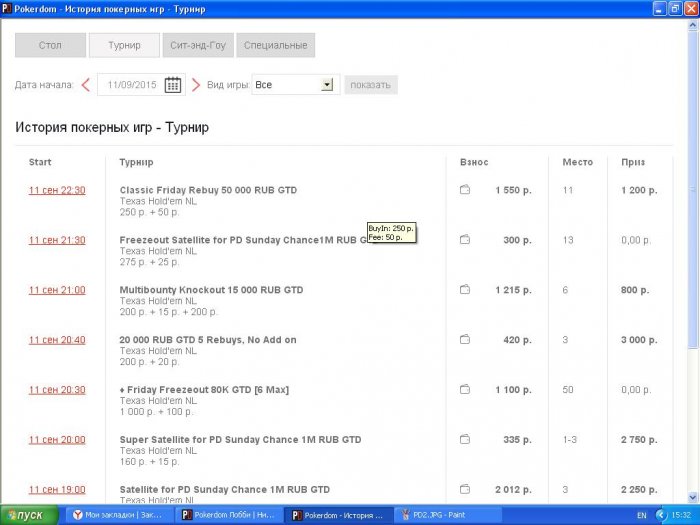Image resolution: width=700 pixels, height=525 pixels.
Task: Click the Место column header
Action: 577,162
